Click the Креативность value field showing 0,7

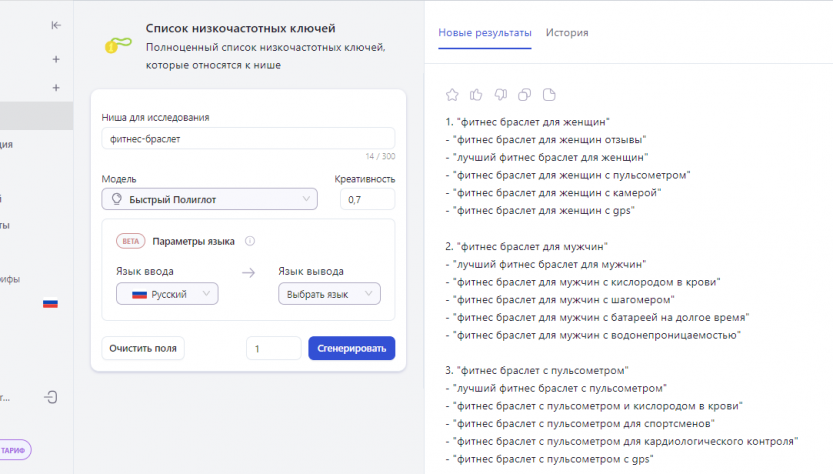367,200
